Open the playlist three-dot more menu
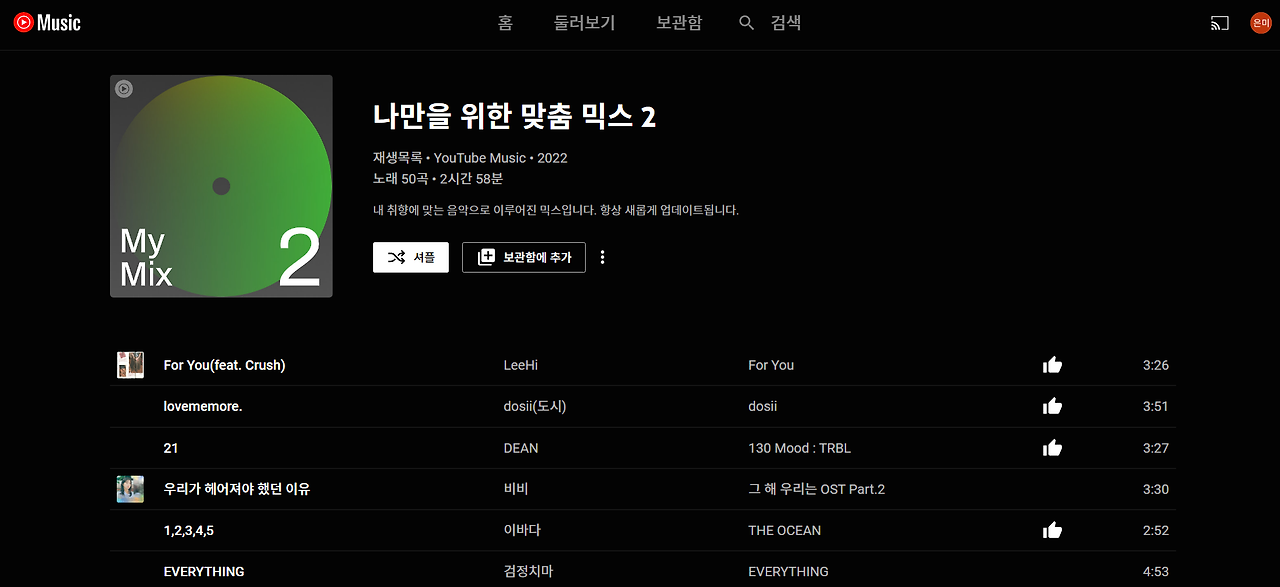The width and height of the screenshot is (1280, 587). tap(602, 257)
